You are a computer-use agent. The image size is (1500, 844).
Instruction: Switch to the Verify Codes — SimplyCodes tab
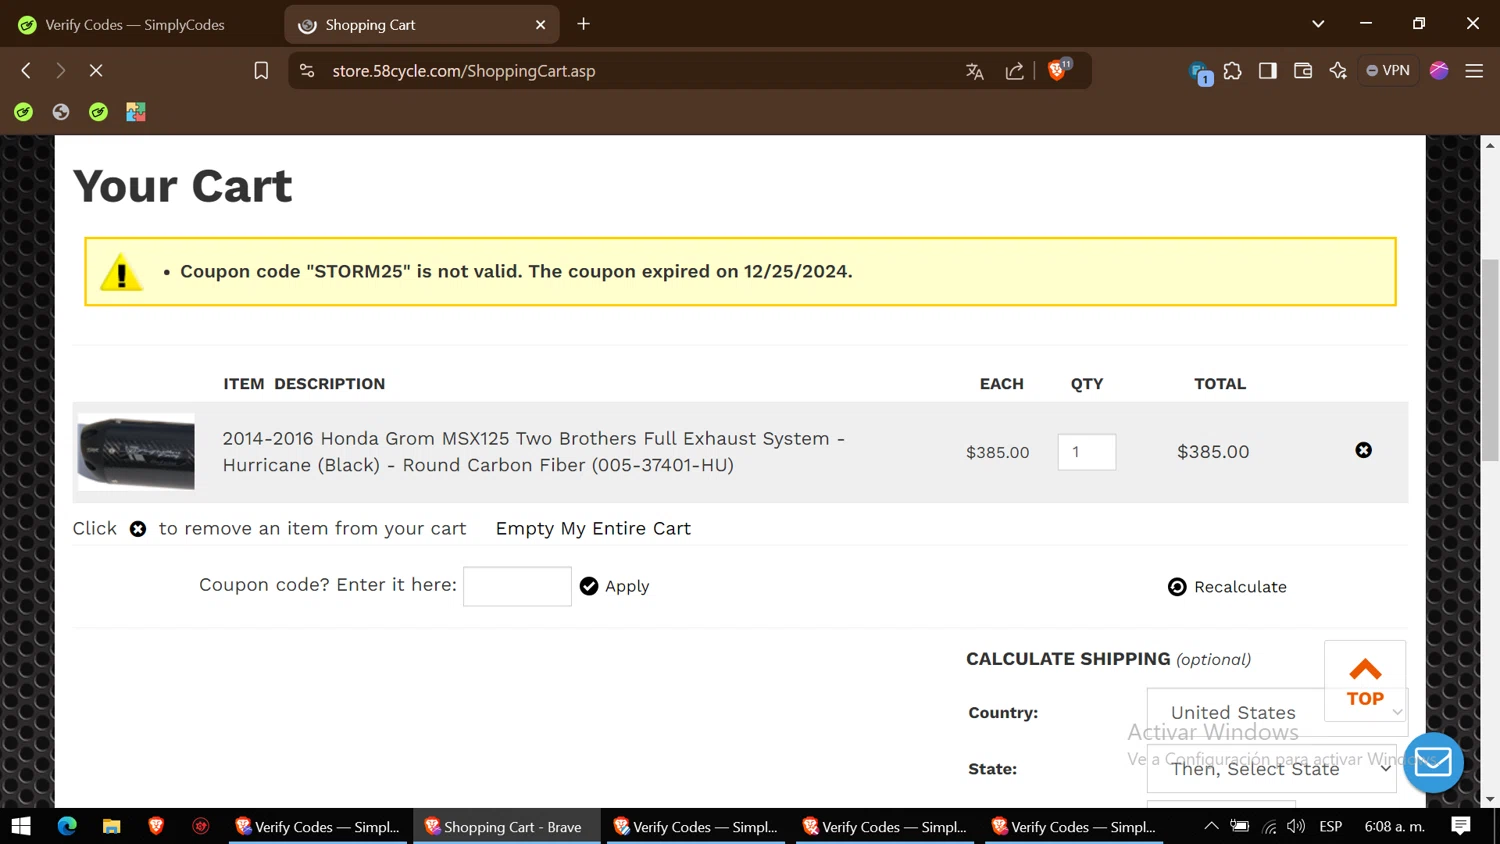coord(135,24)
